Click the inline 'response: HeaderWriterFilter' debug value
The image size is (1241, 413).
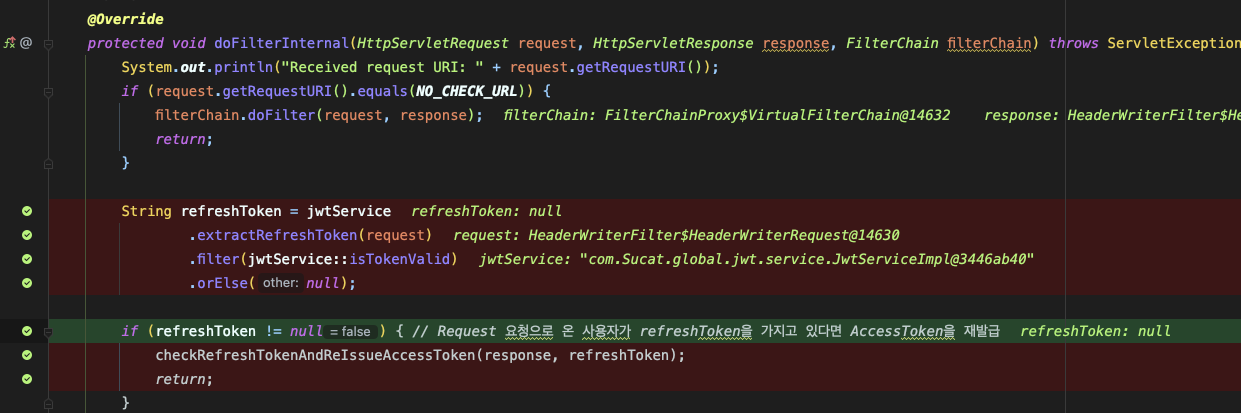coord(1112,115)
